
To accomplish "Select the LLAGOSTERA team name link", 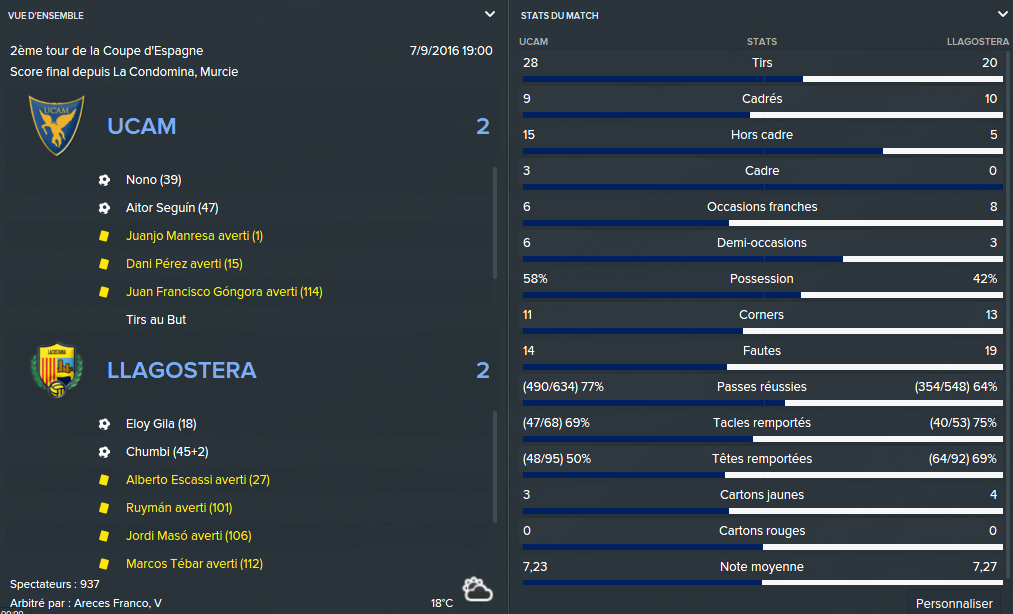I will [182, 370].
